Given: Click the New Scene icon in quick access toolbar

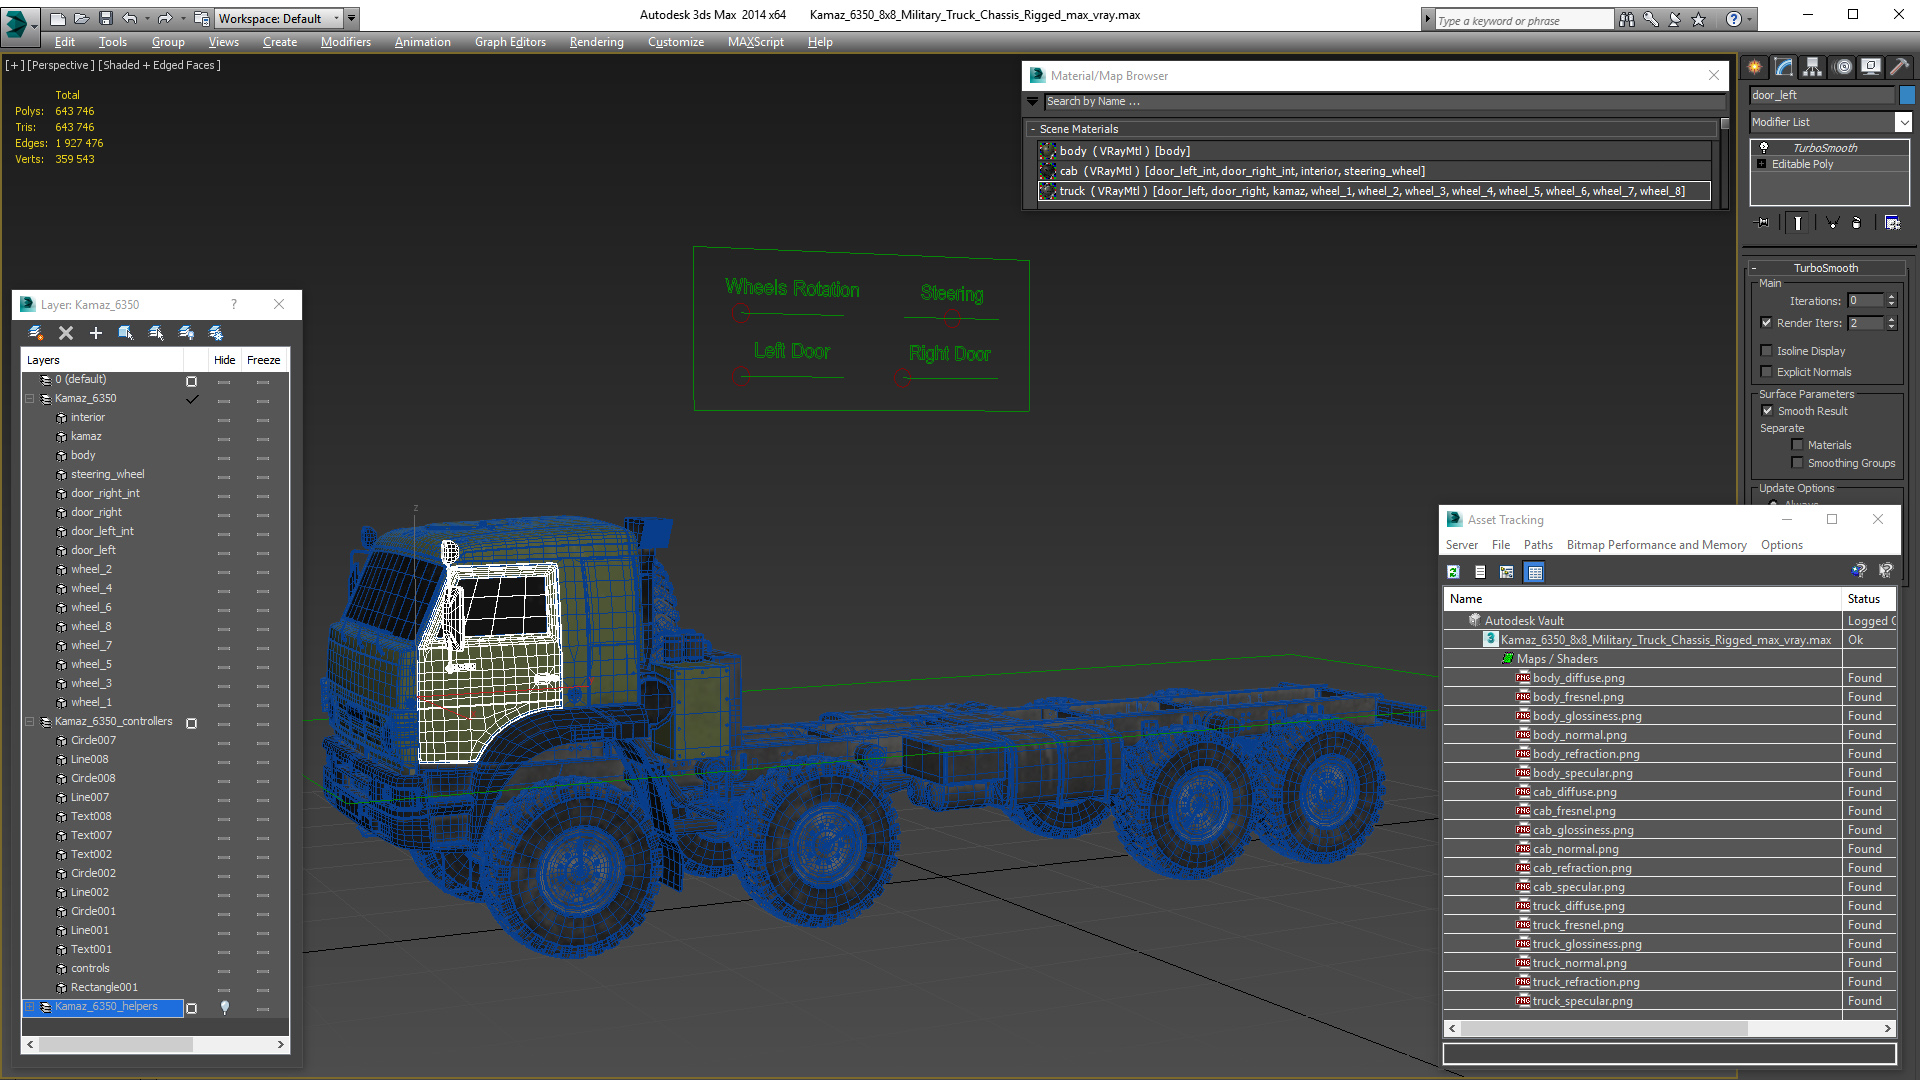Looking at the screenshot, I should [x=58, y=18].
